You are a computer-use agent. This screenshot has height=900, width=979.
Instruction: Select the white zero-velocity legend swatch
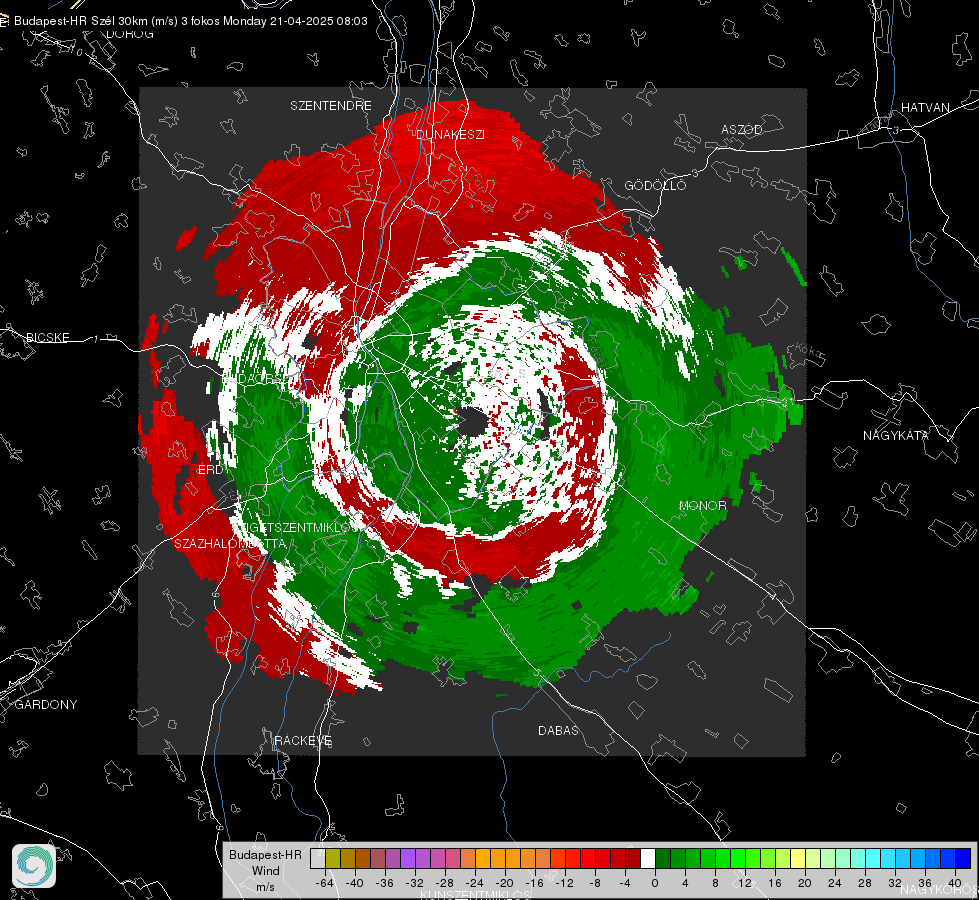(x=648, y=859)
